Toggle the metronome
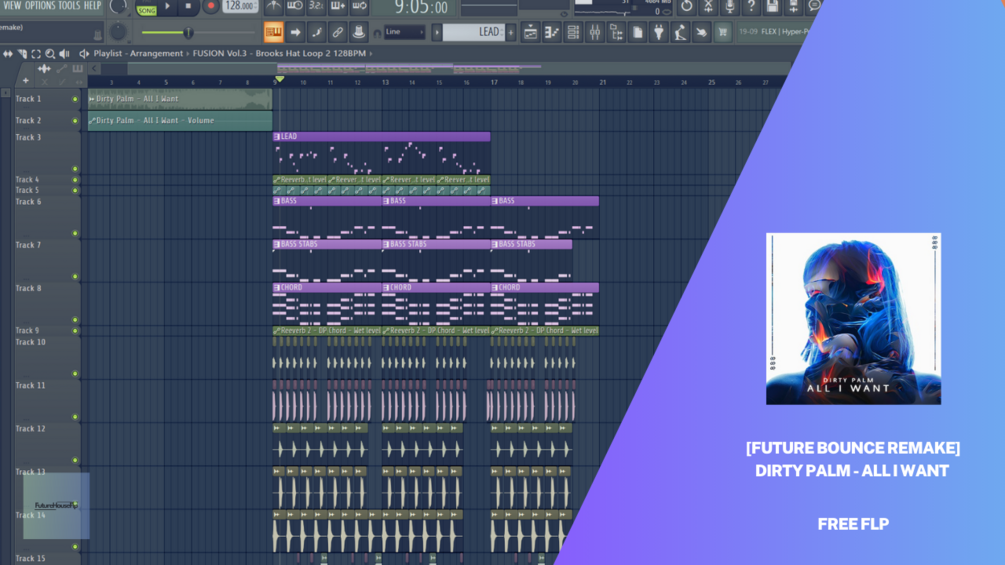The height and width of the screenshot is (565, 1005). (x=274, y=6)
